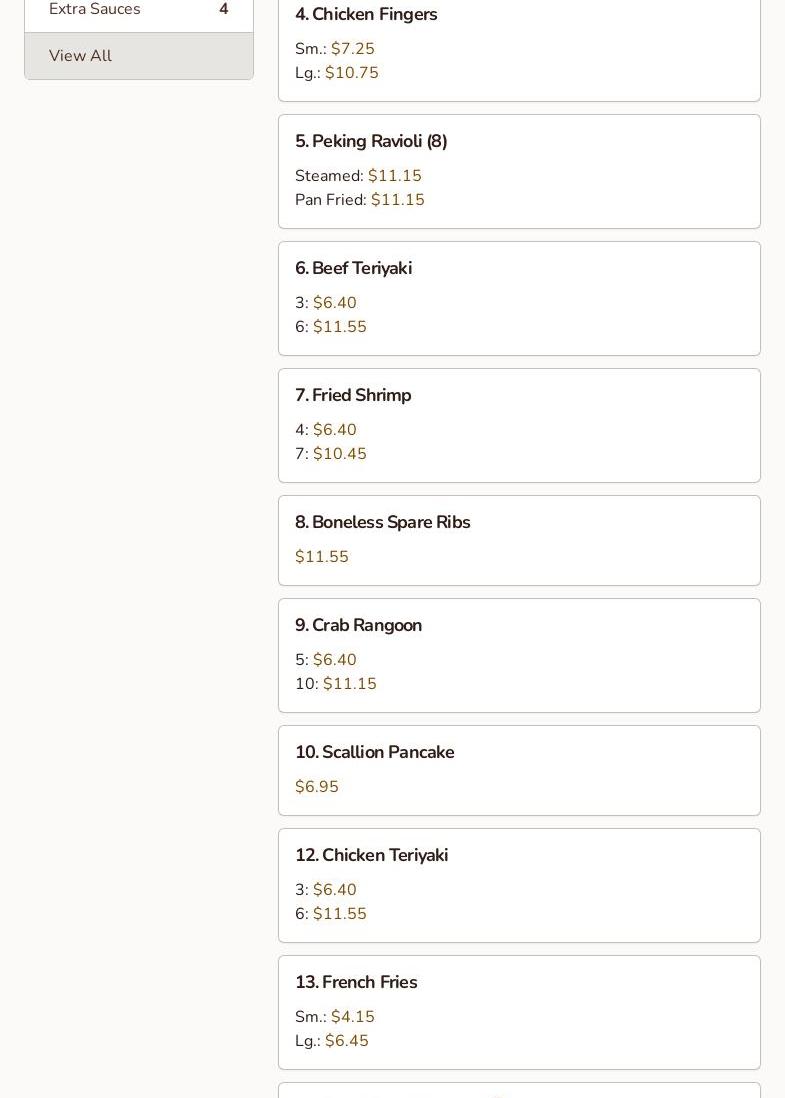
Task: Open the Peking Ravioli (8) item
Action: point(371,142)
